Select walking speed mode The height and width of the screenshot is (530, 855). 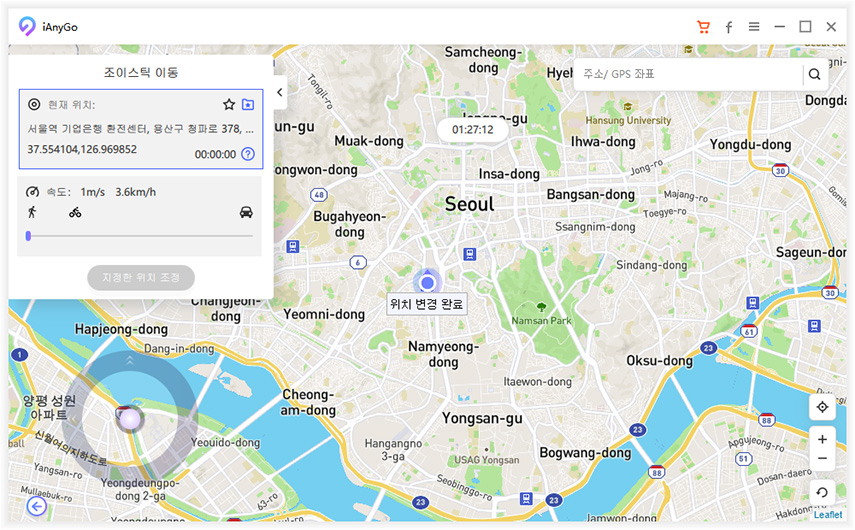point(33,212)
